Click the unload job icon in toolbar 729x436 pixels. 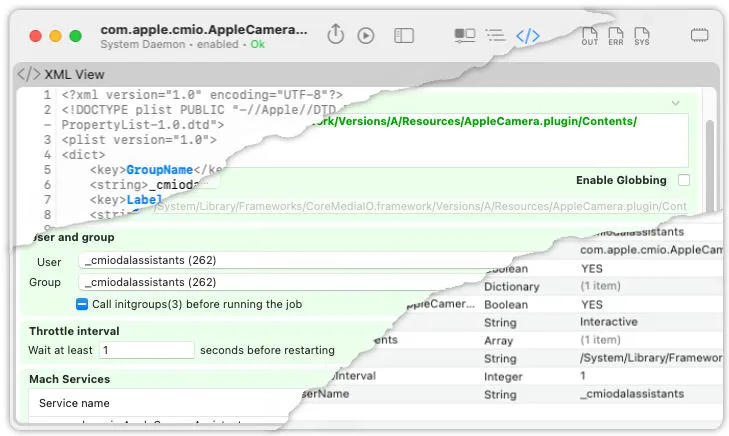coord(336,35)
